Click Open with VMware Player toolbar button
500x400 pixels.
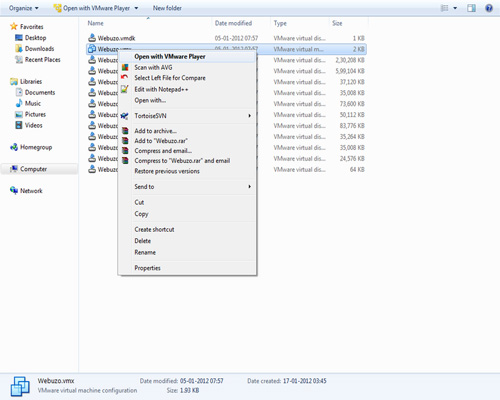[92, 8]
